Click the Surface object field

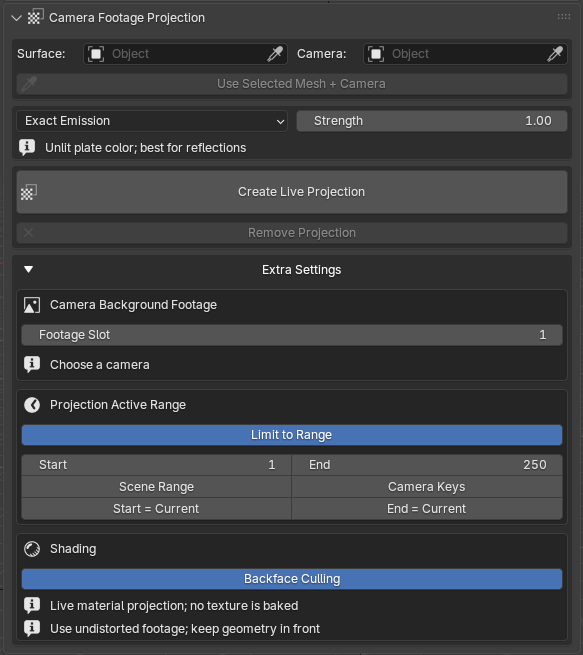185,54
